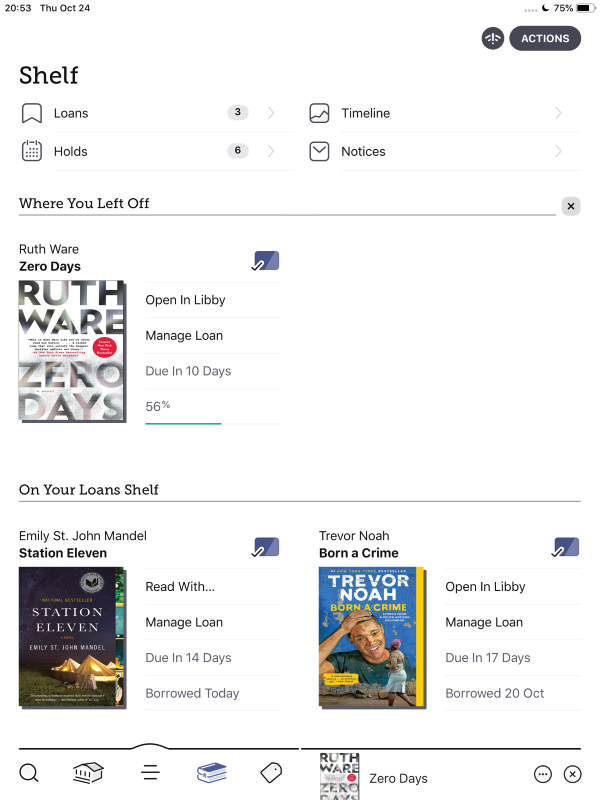Tap the Libby mascot icon beside Actions
The height and width of the screenshot is (800, 600).
pyautogui.click(x=492, y=39)
